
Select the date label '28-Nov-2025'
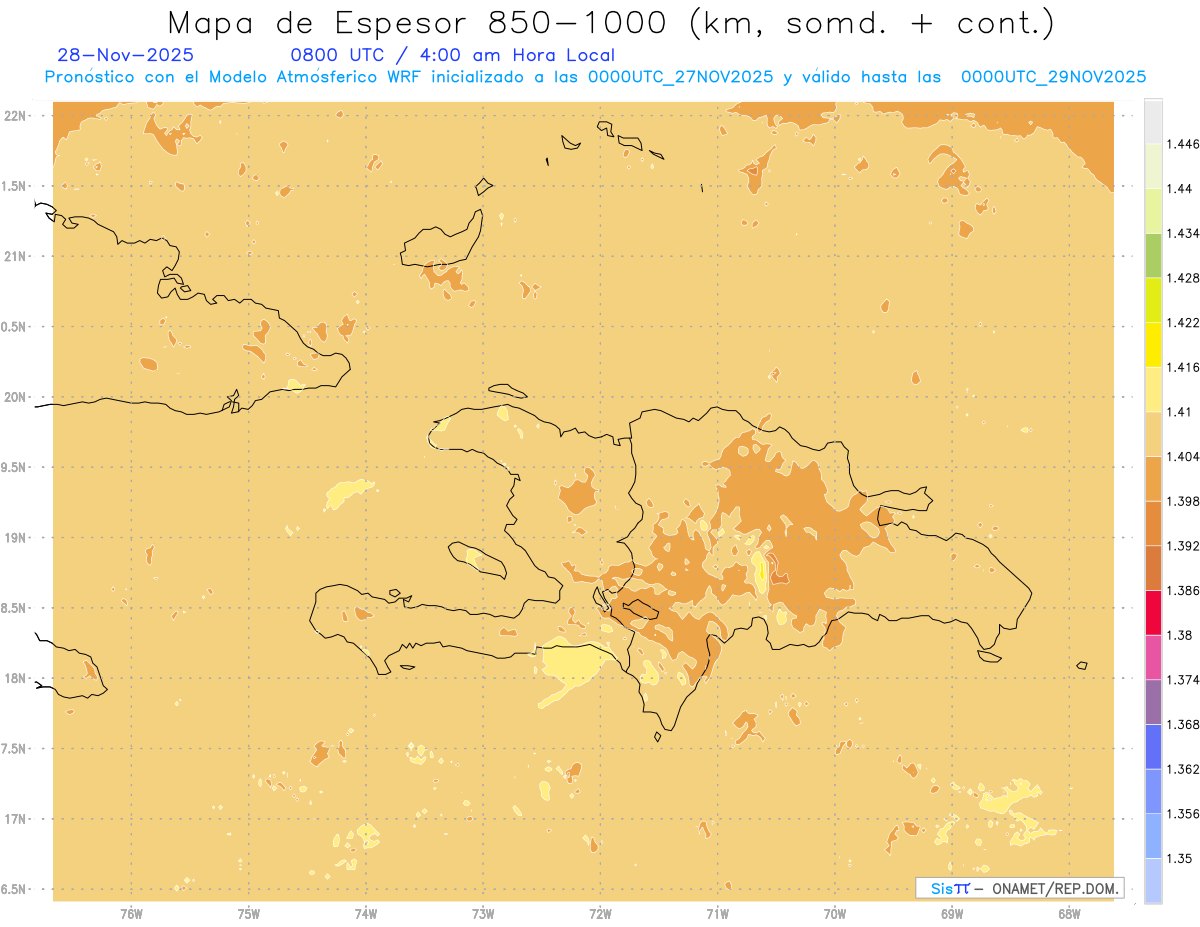pyautogui.click(x=126, y=55)
